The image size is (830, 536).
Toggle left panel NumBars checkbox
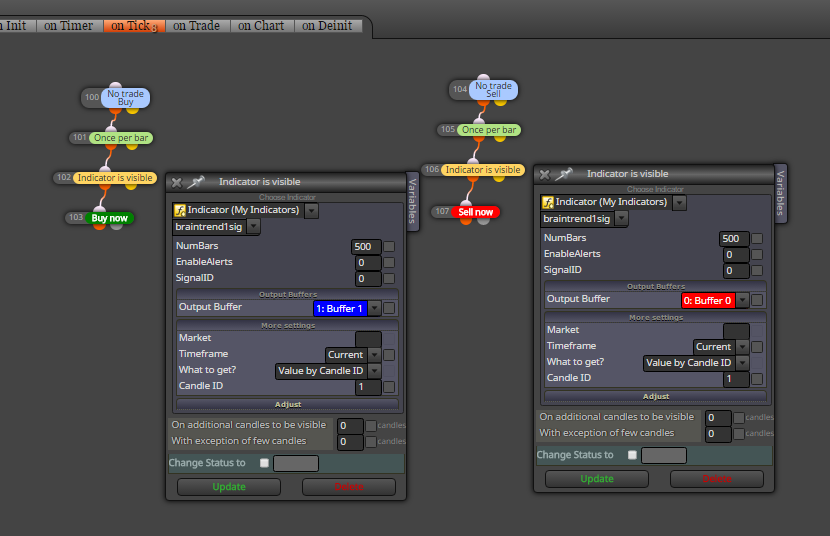[389, 247]
